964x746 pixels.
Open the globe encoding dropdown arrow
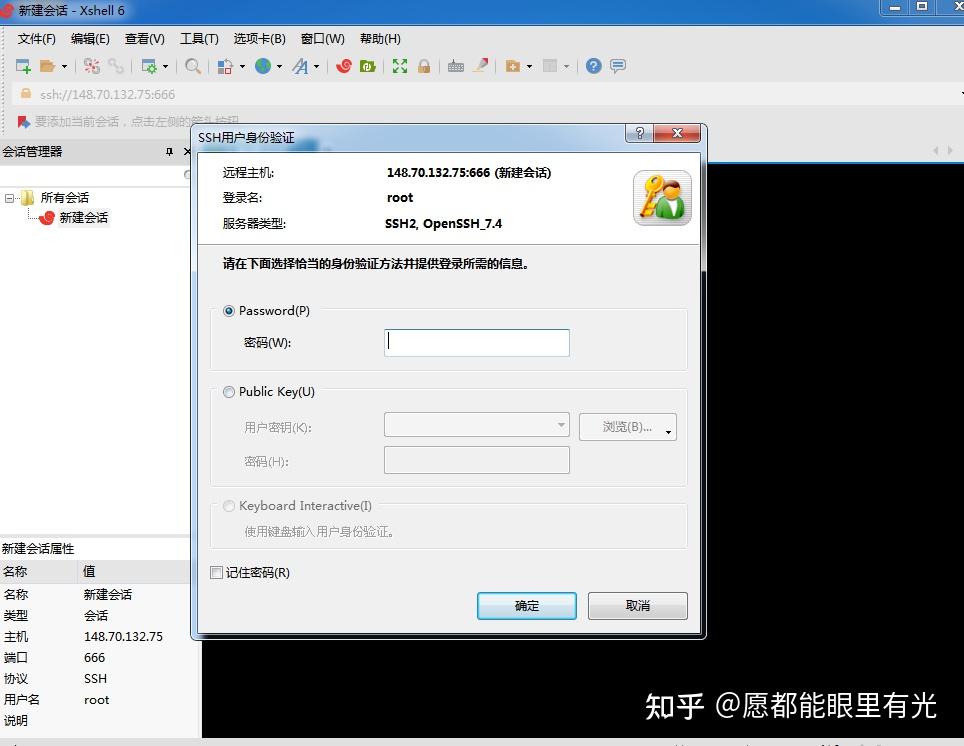[x=279, y=66]
